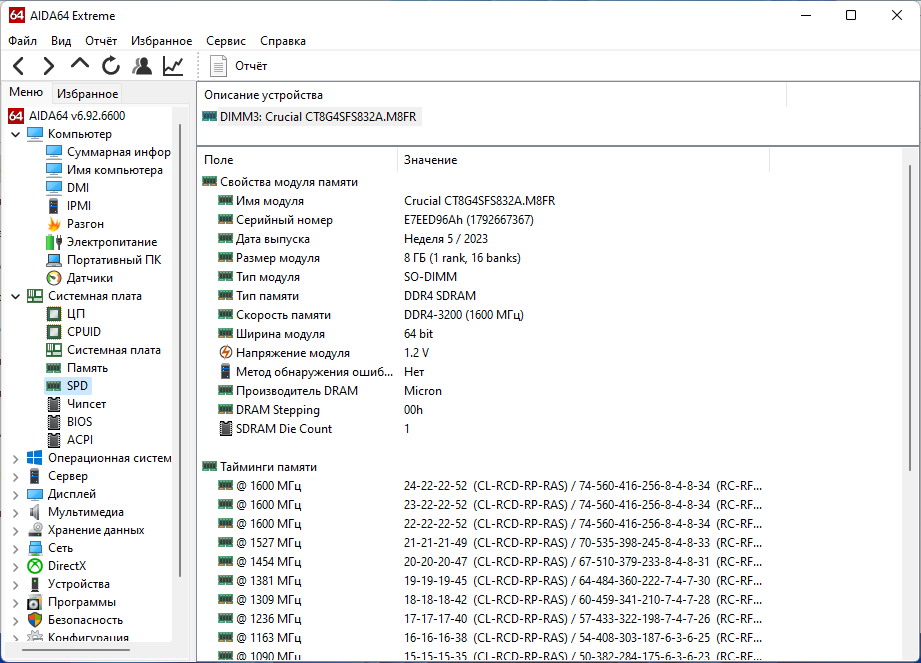
Task: Go back with the left arrow toolbar icon
Action: click(x=19, y=66)
